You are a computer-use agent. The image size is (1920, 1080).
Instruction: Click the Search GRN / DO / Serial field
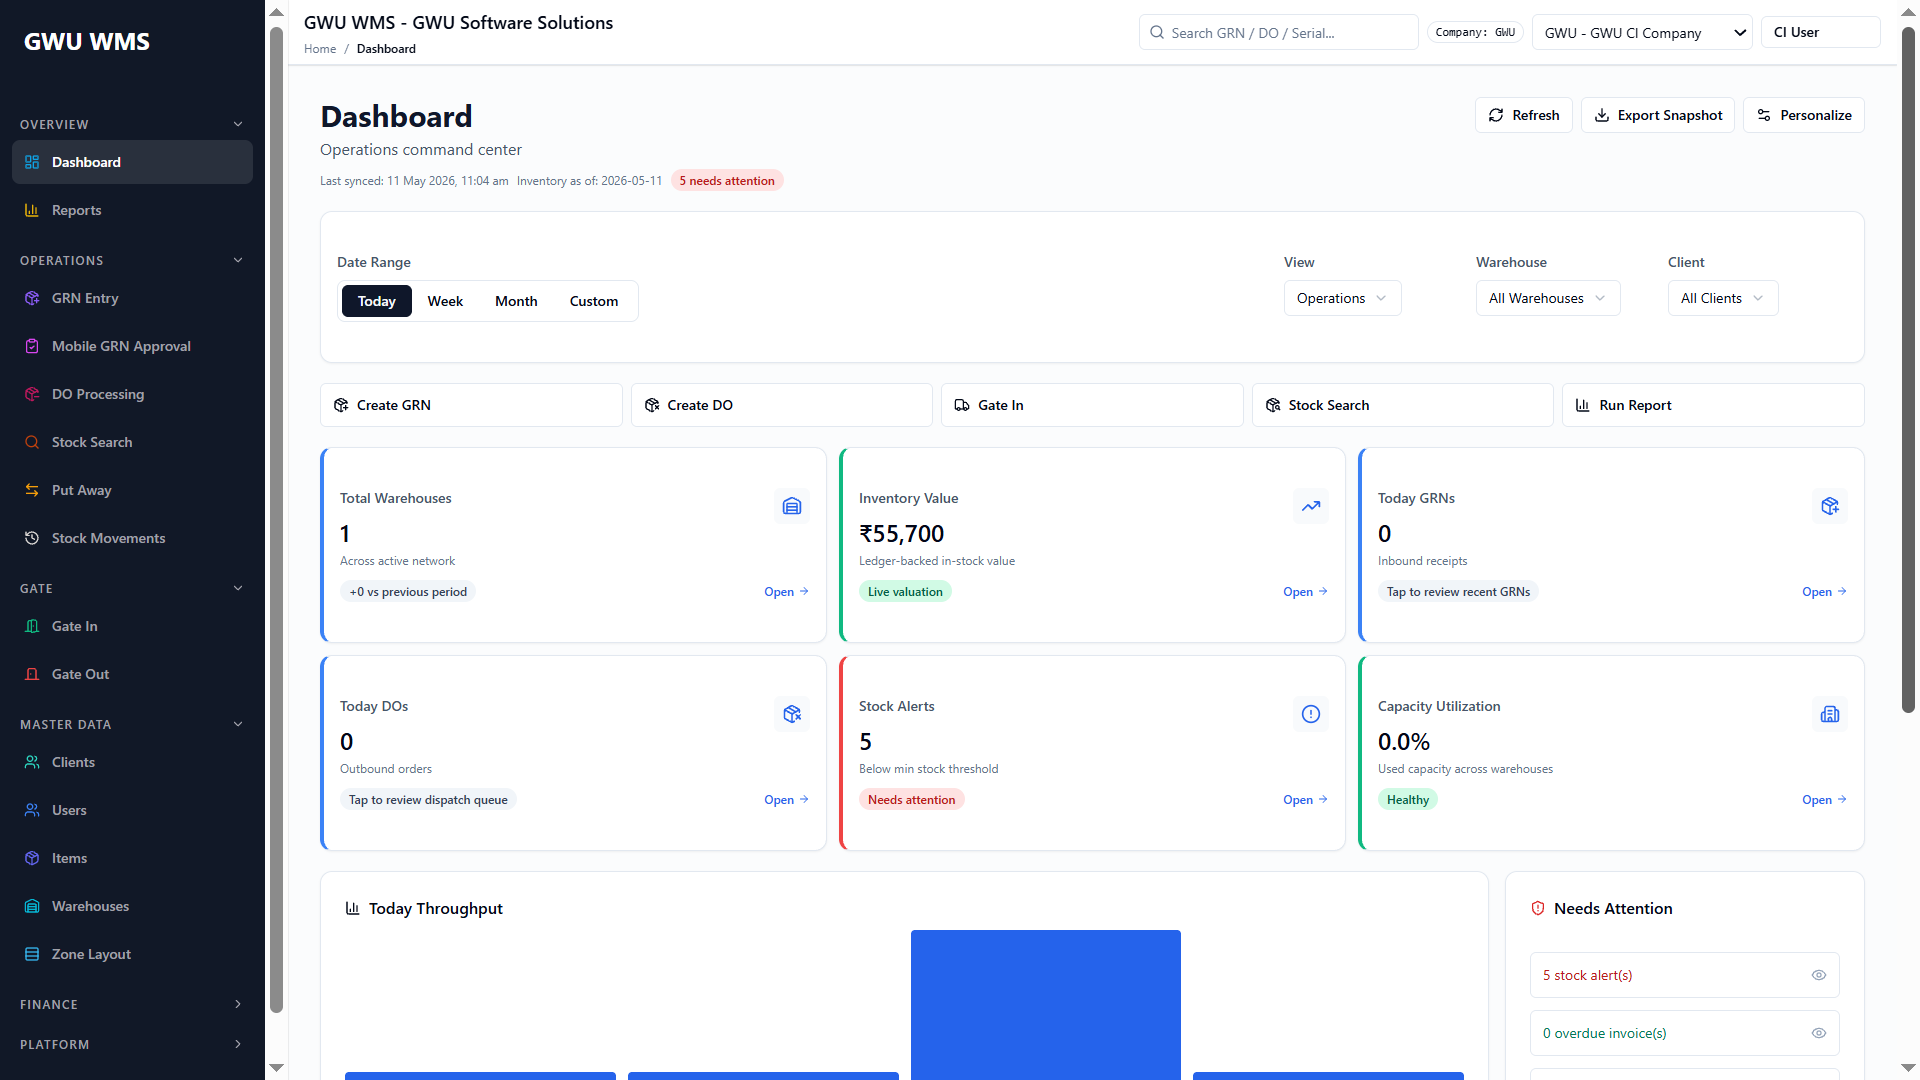click(1278, 32)
